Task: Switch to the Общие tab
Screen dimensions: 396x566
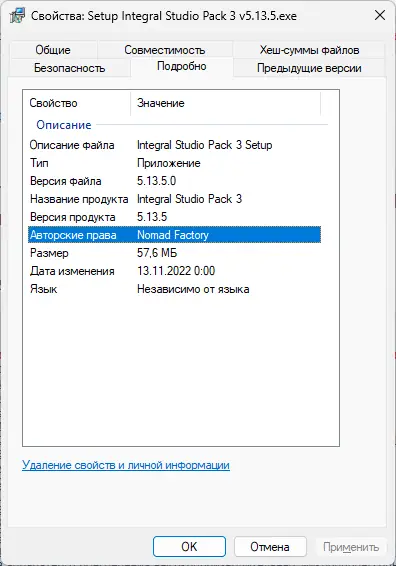Action: (x=53, y=50)
